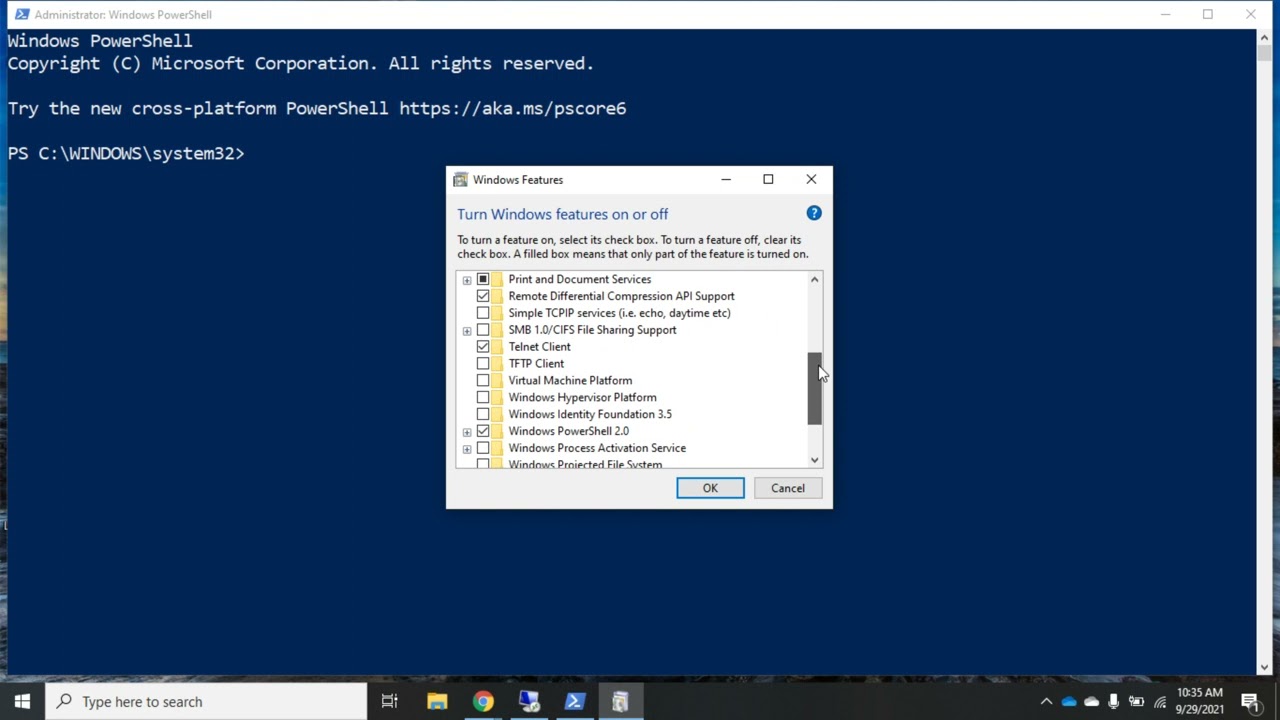
Task: Select 'Simple TCPIP services' label text
Action: [619, 313]
